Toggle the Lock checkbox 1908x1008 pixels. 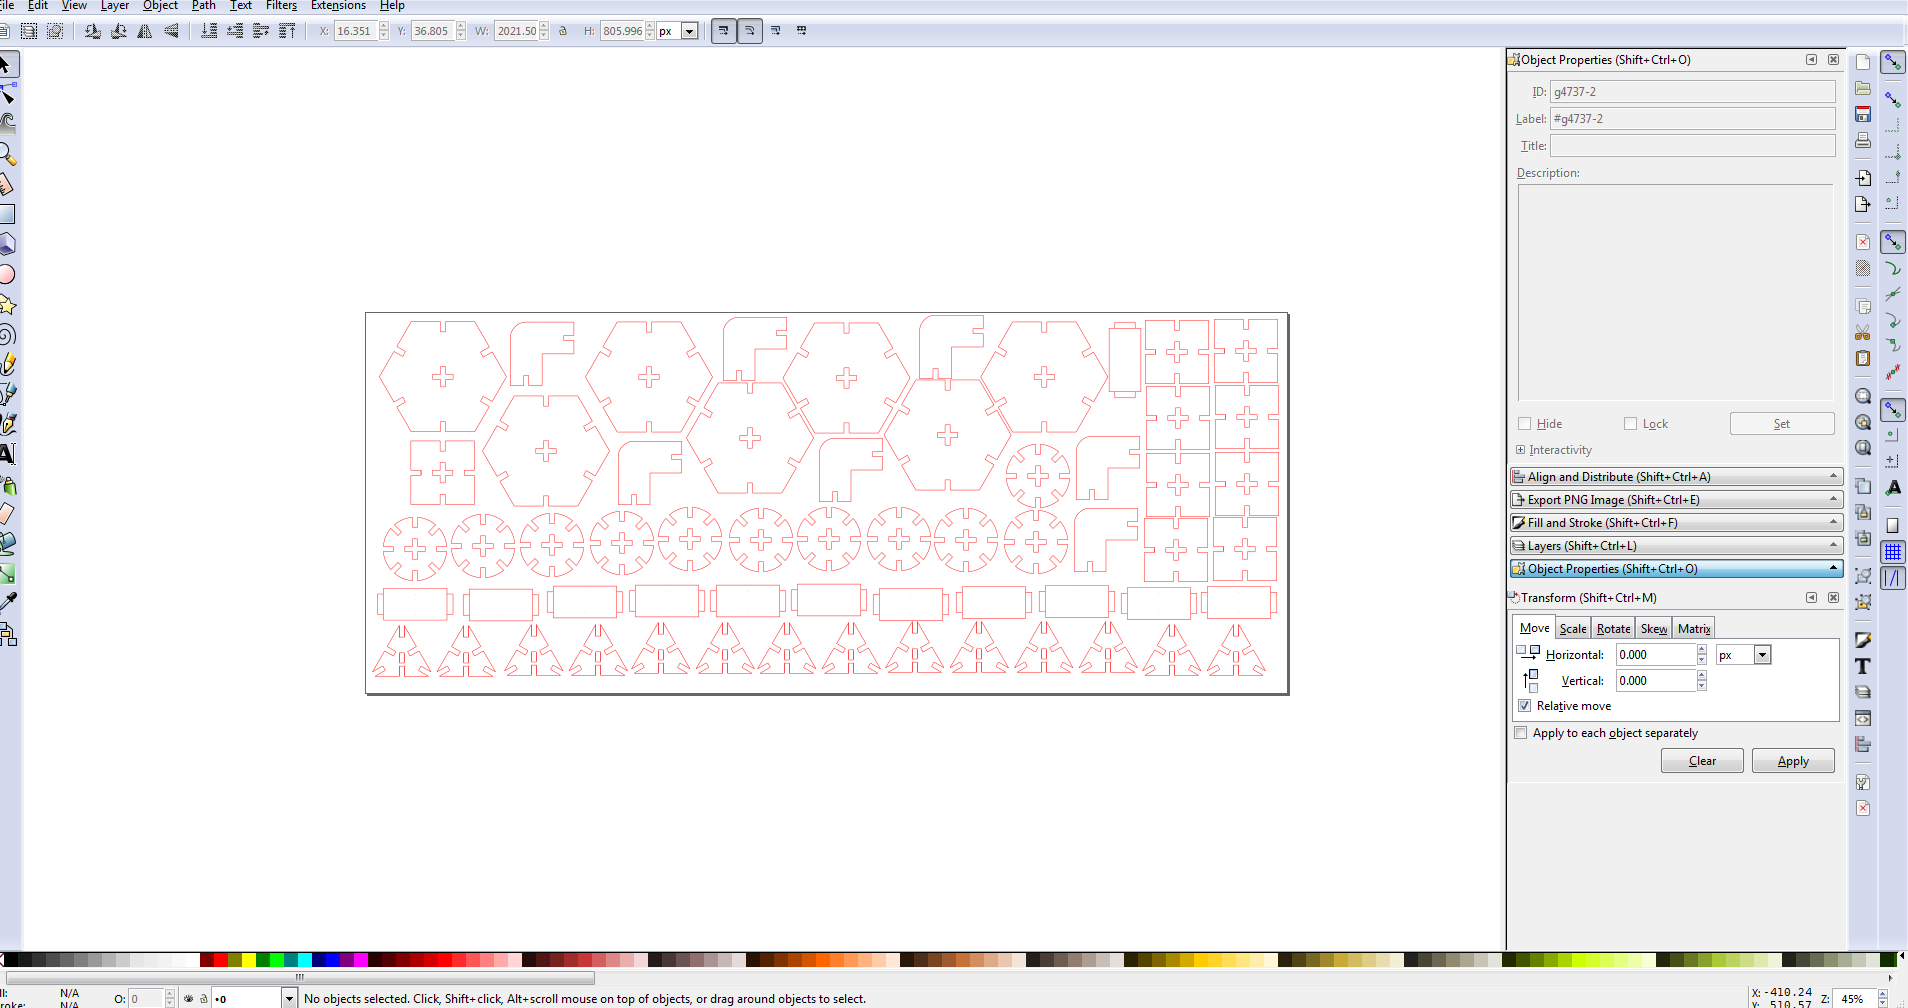(x=1631, y=424)
